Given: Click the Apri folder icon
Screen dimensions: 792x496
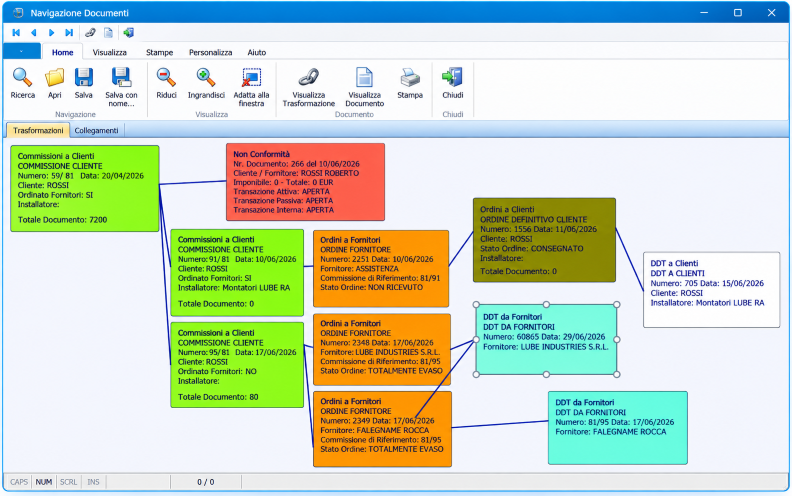Looking at the screenshot, I should point(55,83).
